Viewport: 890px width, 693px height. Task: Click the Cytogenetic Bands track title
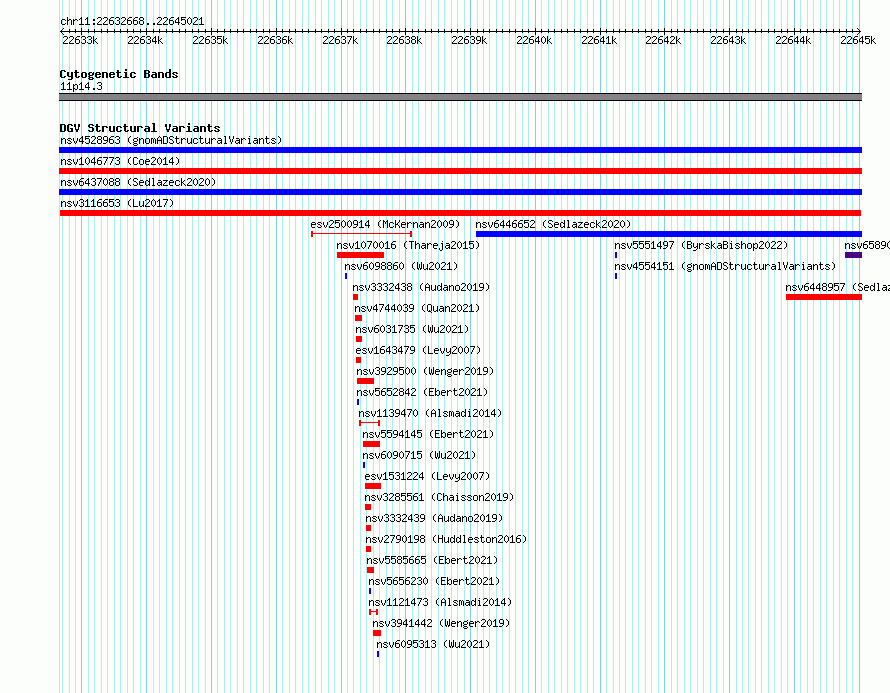119,74
